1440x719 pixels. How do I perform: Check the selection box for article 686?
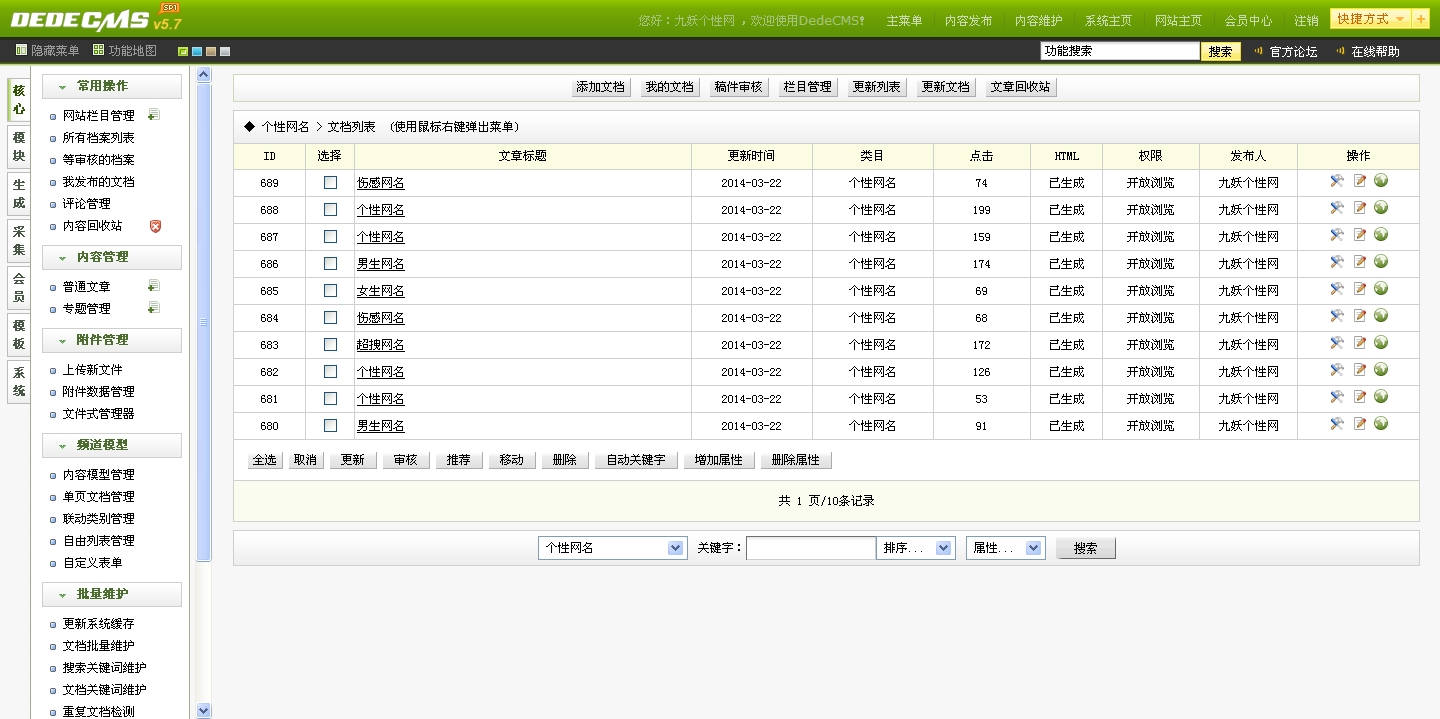(x=330, y=264)
